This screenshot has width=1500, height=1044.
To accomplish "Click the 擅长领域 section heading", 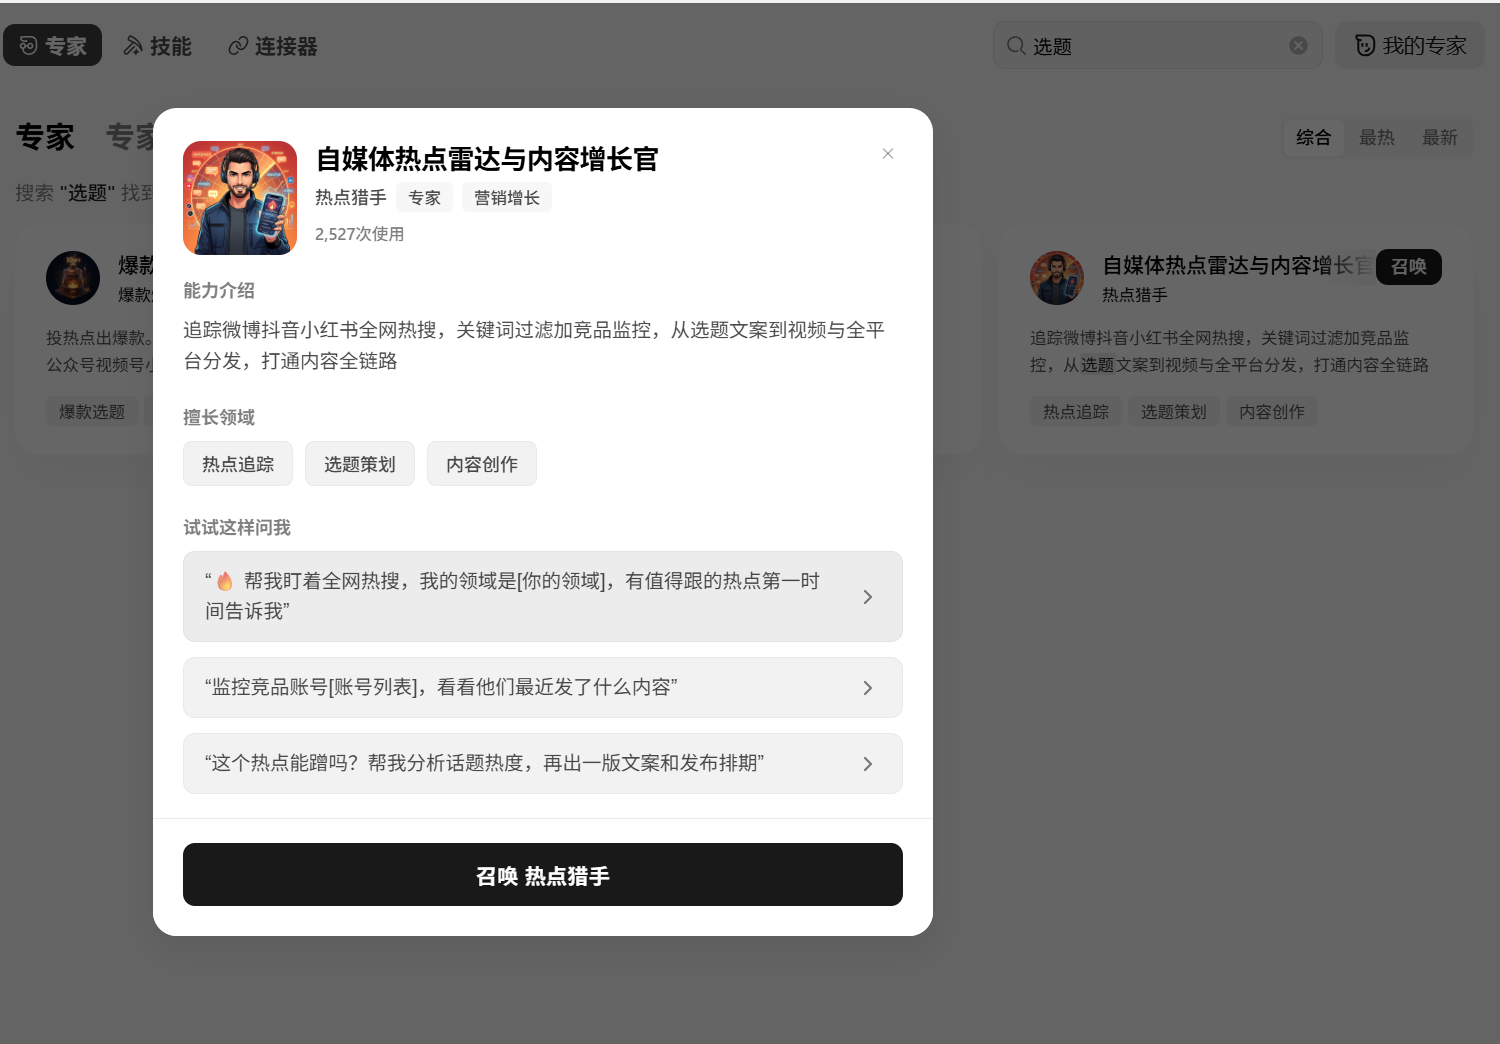I will (219, 418).
